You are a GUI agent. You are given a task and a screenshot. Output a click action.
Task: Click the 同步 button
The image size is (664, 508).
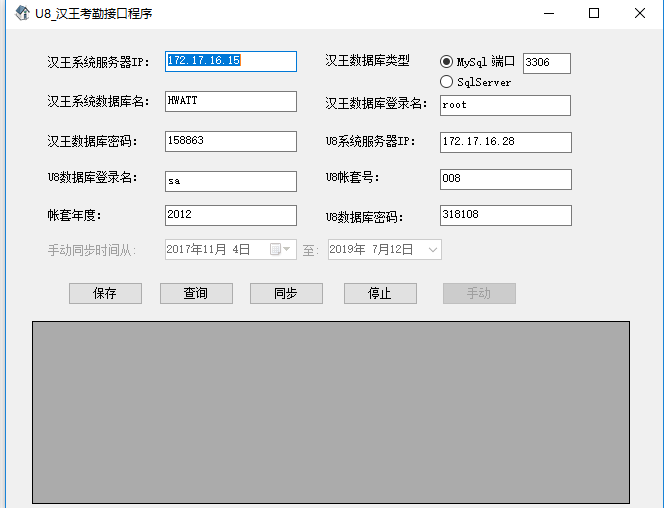tap(286, 293)
